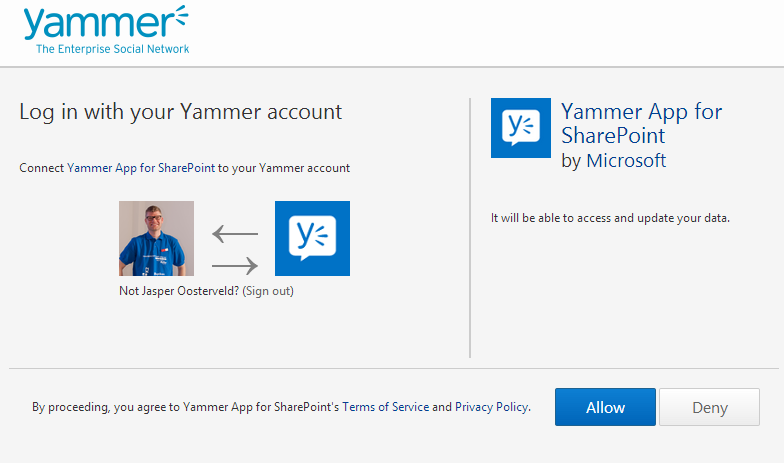Click the Allow button
This screenshot has height=463, width=784.
coord(606,407)
